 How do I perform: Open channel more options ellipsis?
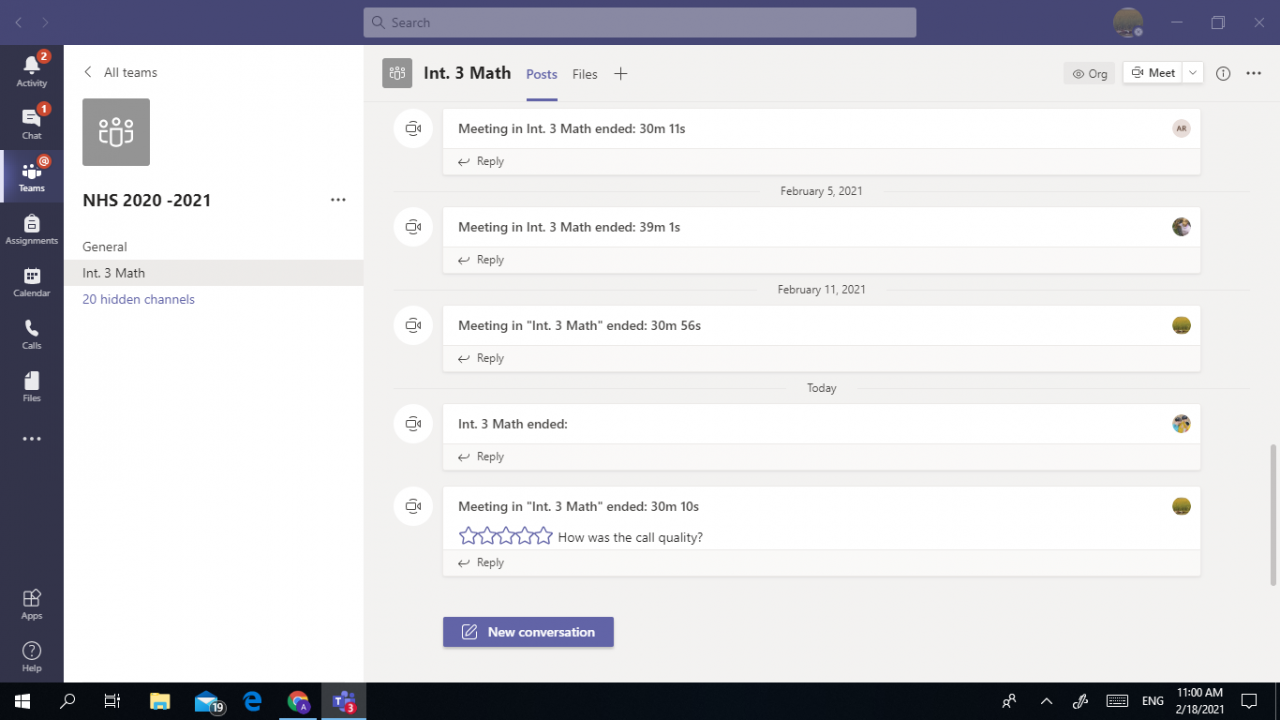coord(1254,73)
